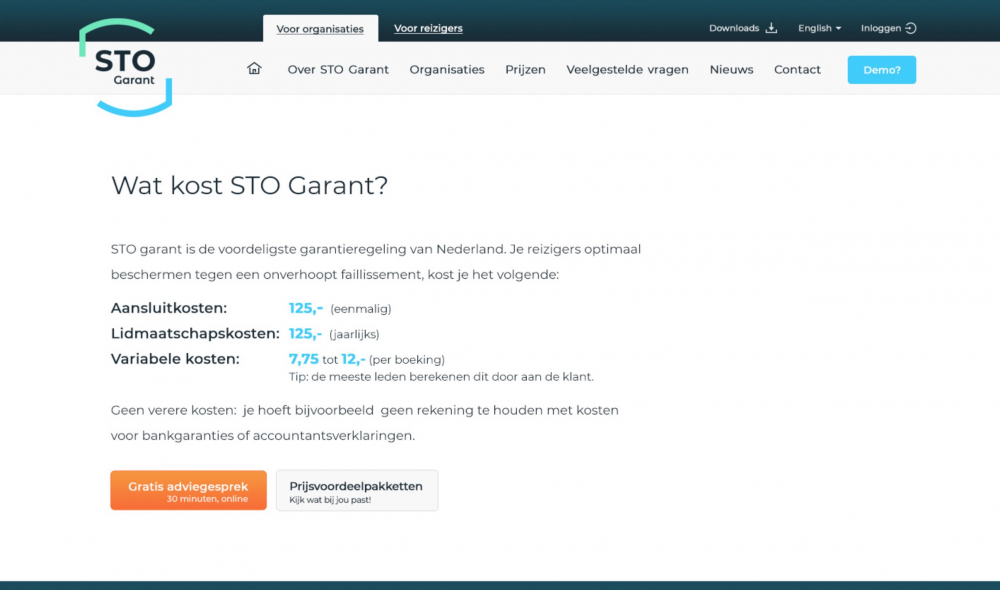Click the STO Garant logo
The image size is (1000, 590).
click(126, 68)
